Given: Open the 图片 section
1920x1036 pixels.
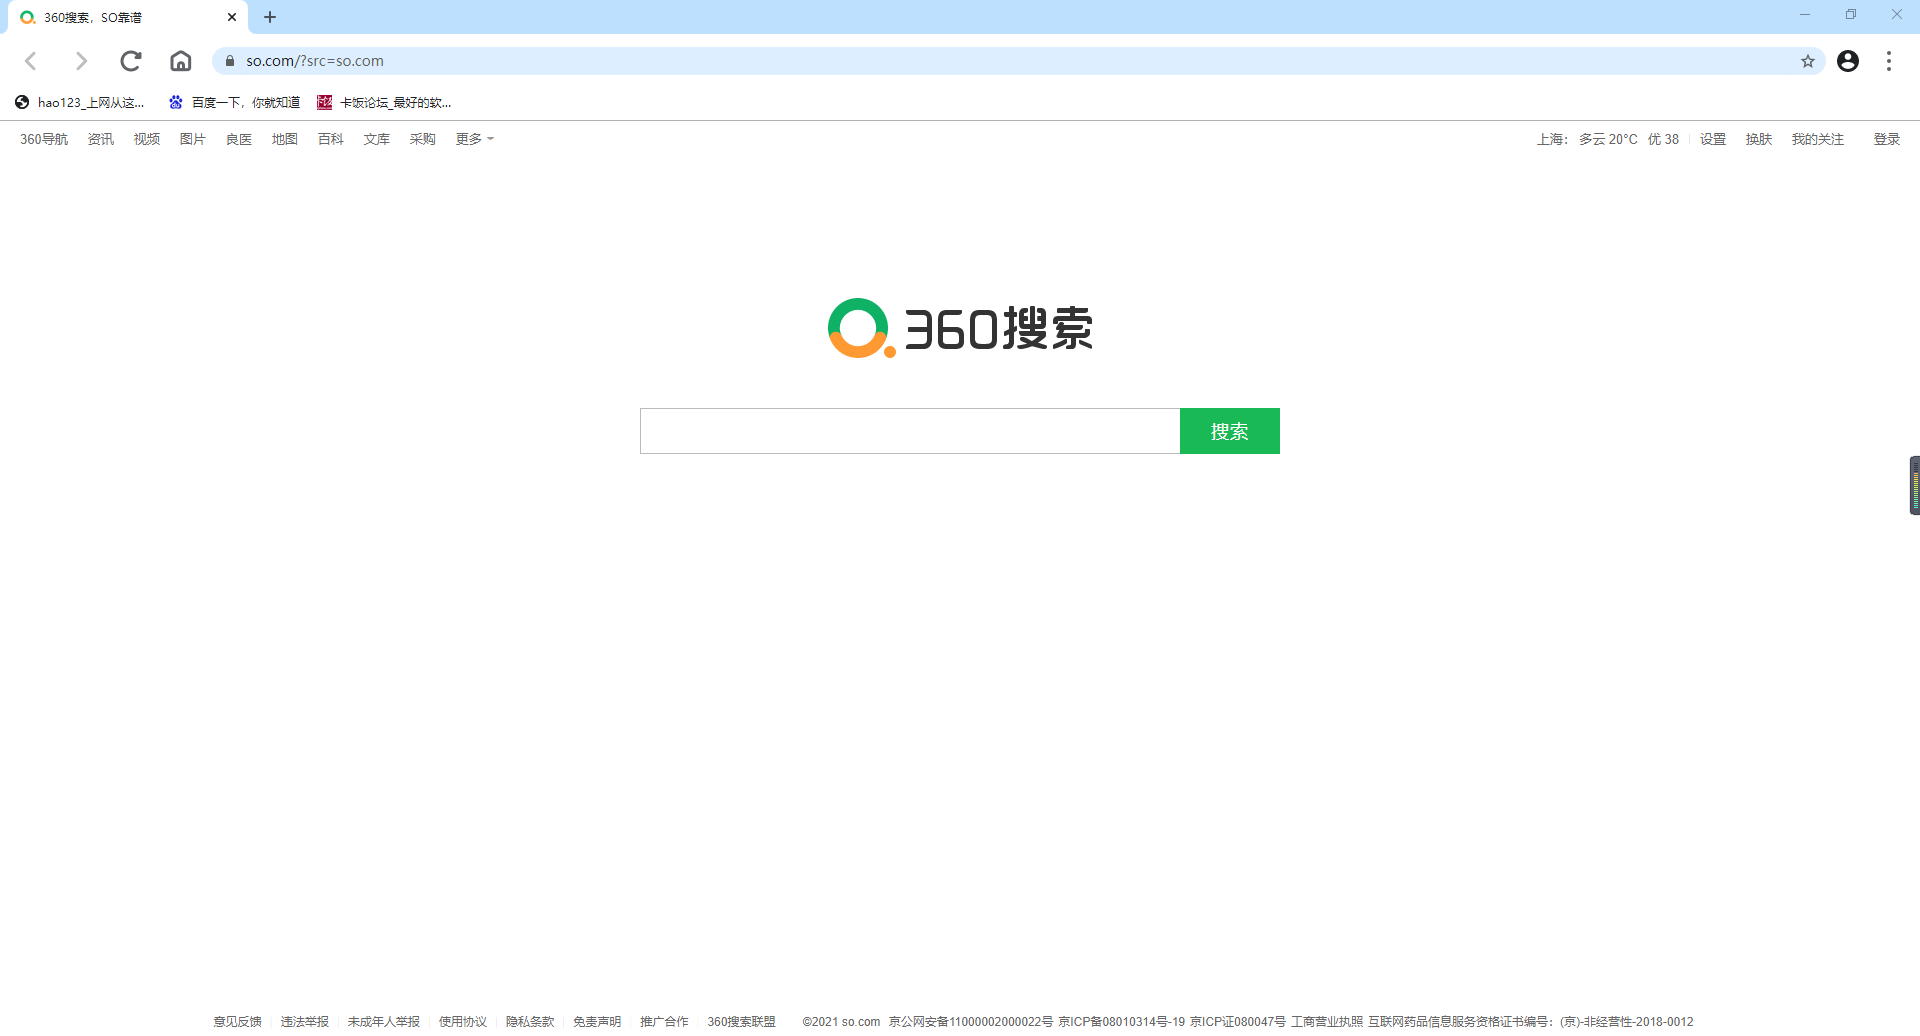Looking at the screenshot, I should (193, 139).
